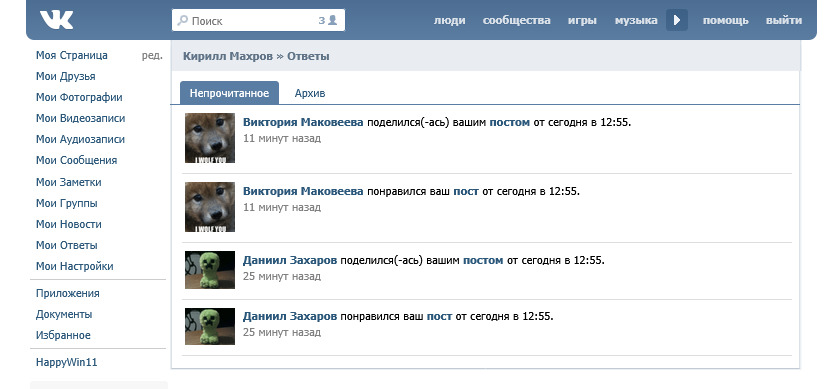Open the сообщества menu item
This screenshot has height=389, width=830.
click(516, 21)
